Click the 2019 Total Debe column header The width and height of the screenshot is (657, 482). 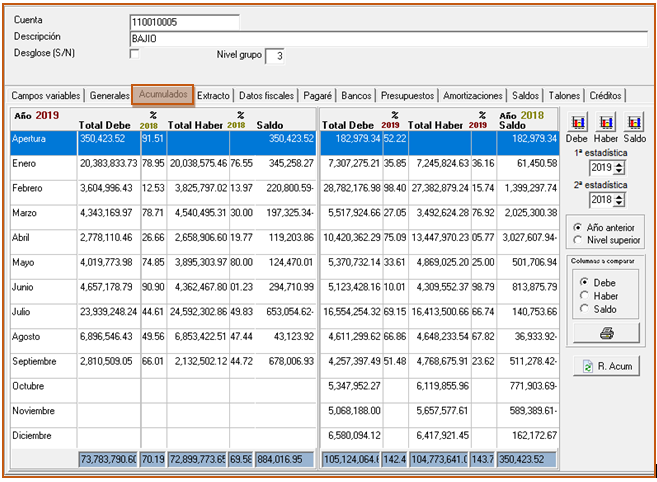click(x=105, y=125)
